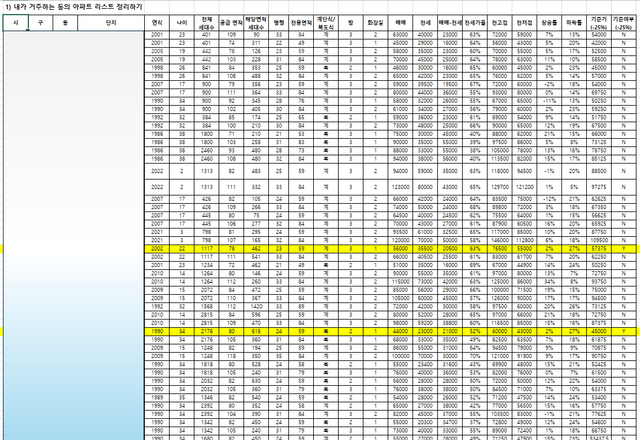Click the 상승률 value -12%
Screen dimensions: 640x440
pos(549,199)
